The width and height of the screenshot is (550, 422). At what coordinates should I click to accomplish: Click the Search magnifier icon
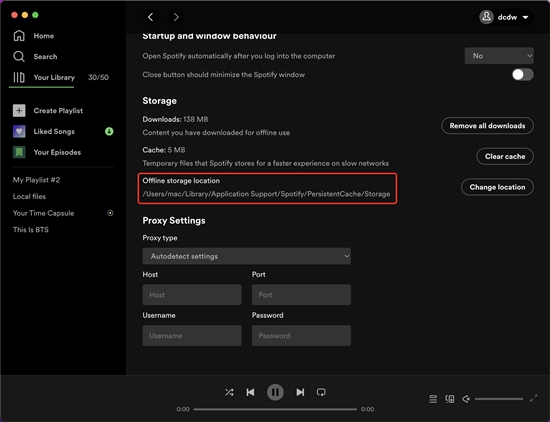[19, 56]
